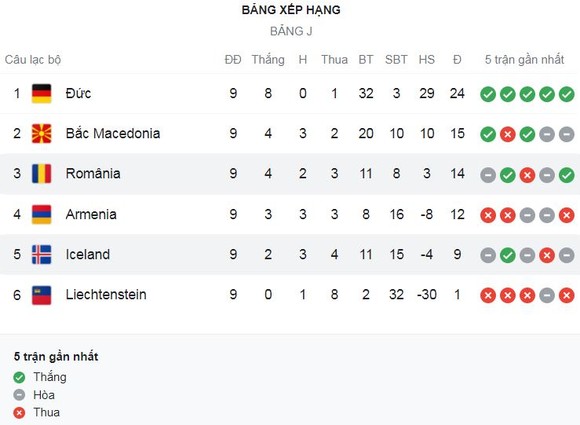The width and height of the screenshot is (580, 425).
Task: Click the North Macedonia flag icon
Action: (x=41, y=134)
